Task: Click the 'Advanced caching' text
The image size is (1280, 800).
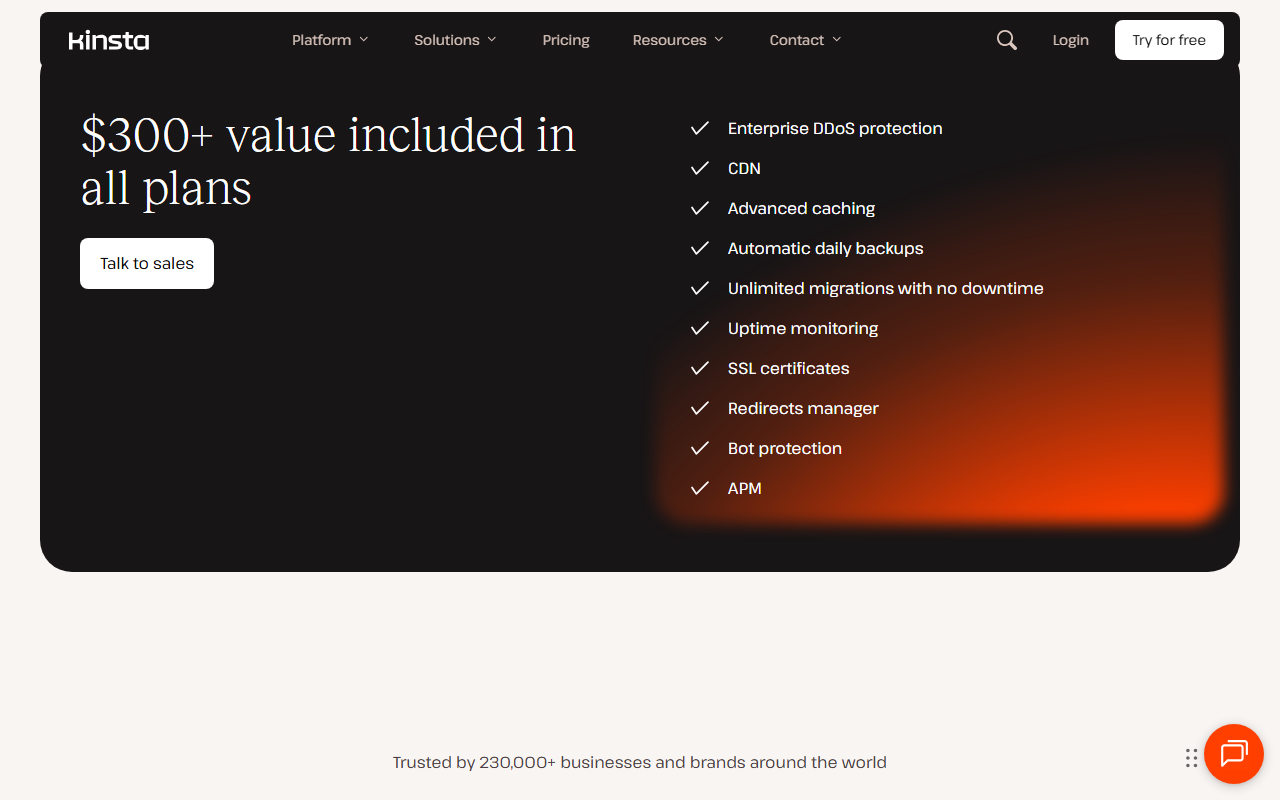Action: tap(802, 208)
